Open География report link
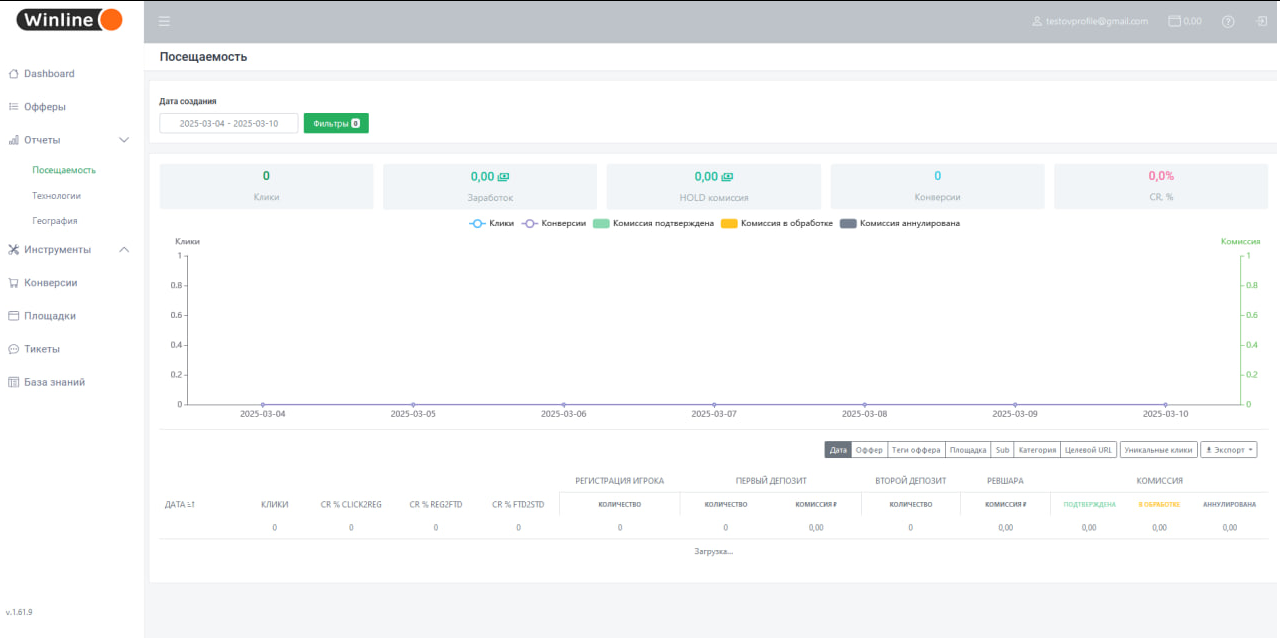This screenshot has height=638, width=1280. click(x=54, y=221)
